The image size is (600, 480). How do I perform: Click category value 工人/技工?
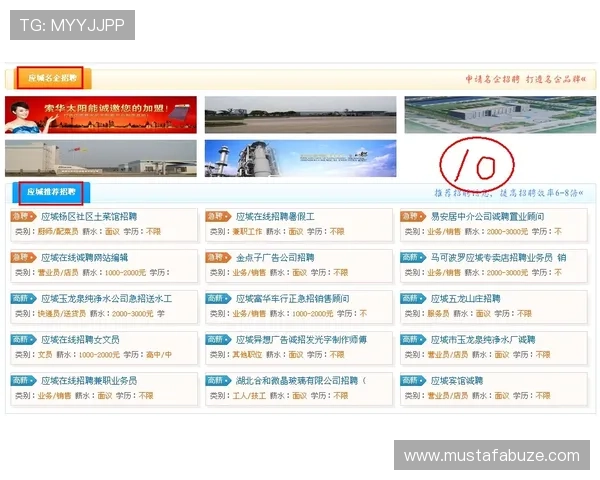249,395
